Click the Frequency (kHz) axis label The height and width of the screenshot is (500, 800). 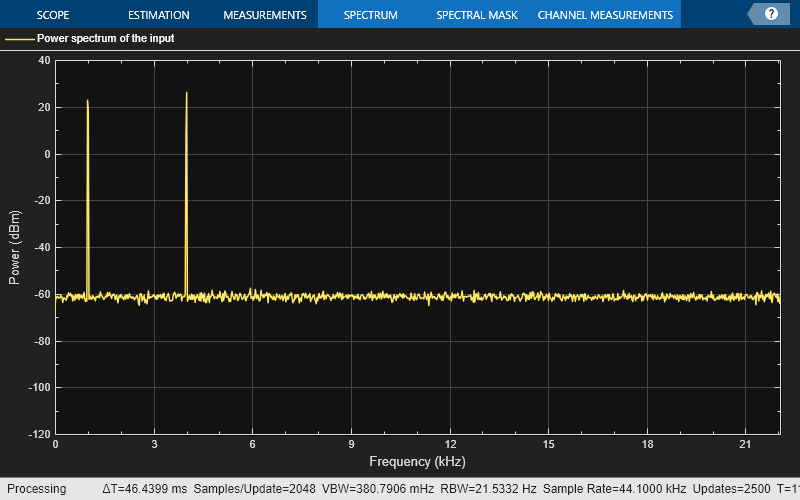[417, 462]
